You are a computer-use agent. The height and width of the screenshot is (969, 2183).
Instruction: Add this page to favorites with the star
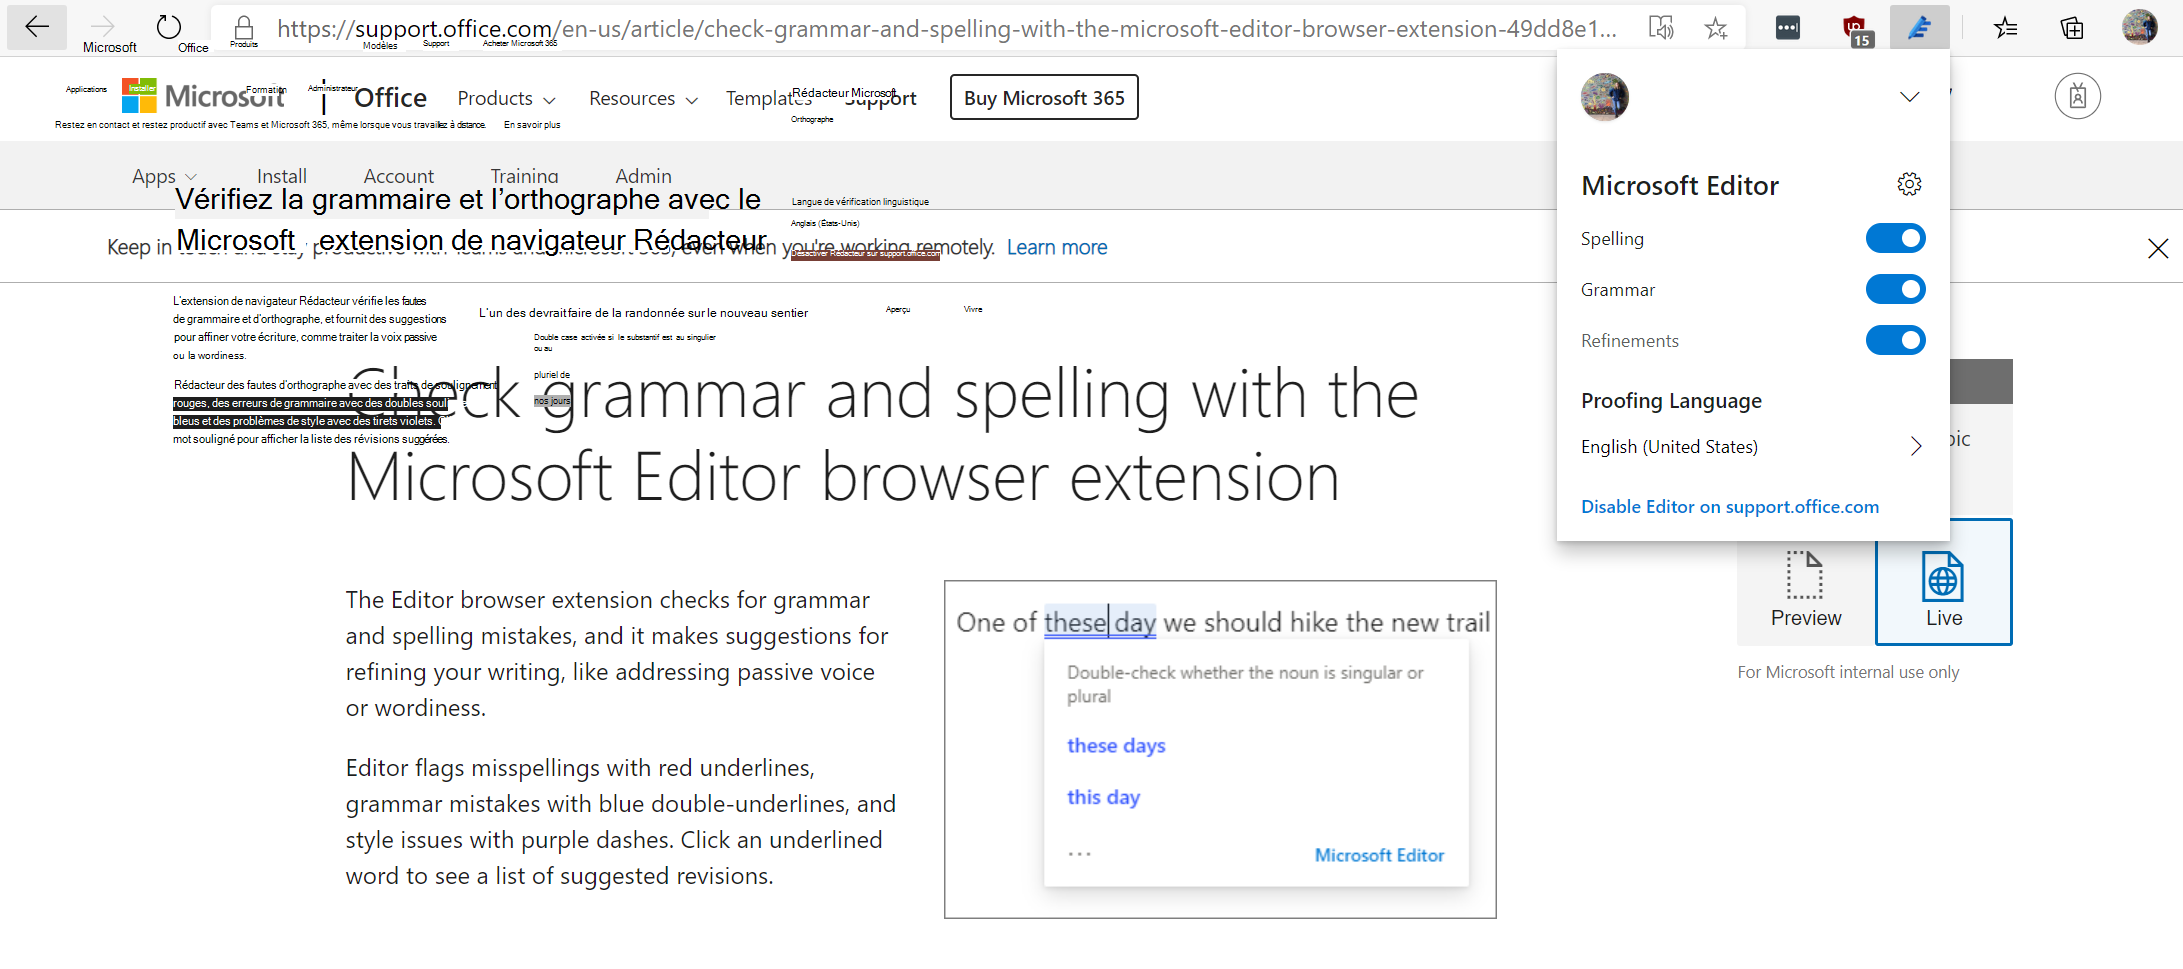pos(1716,27)
